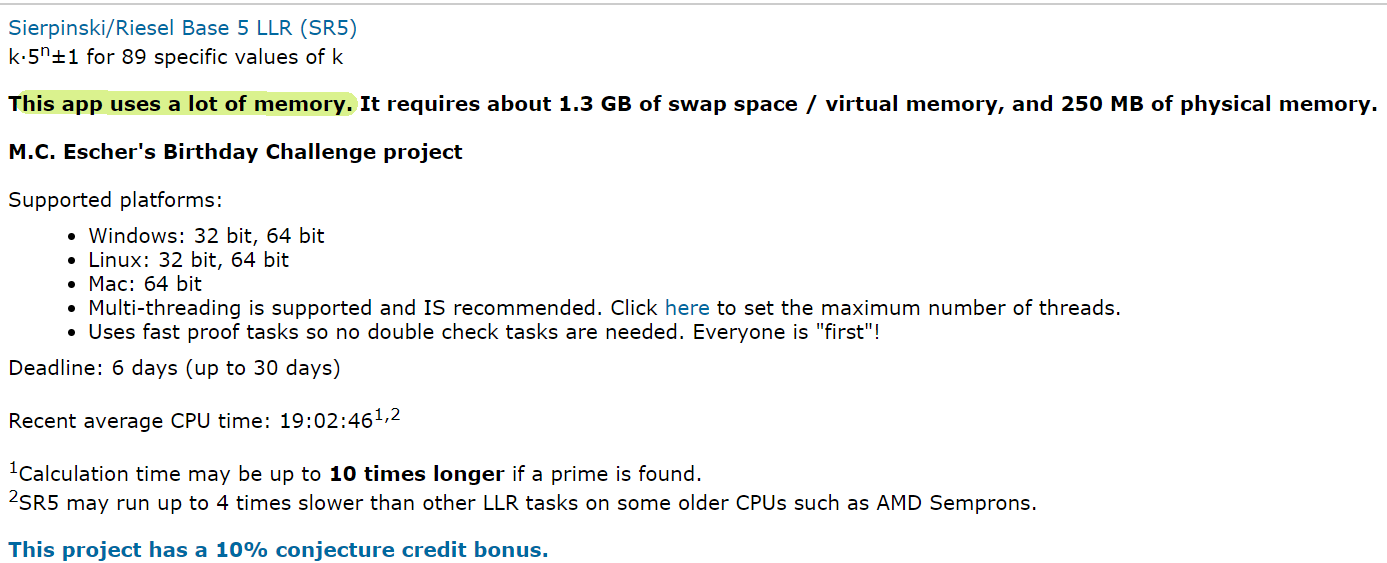Screen dimensions: 1387x563
Task: Click the '10% conjecture credit bonus' line
Action: (x=278, y=550)
